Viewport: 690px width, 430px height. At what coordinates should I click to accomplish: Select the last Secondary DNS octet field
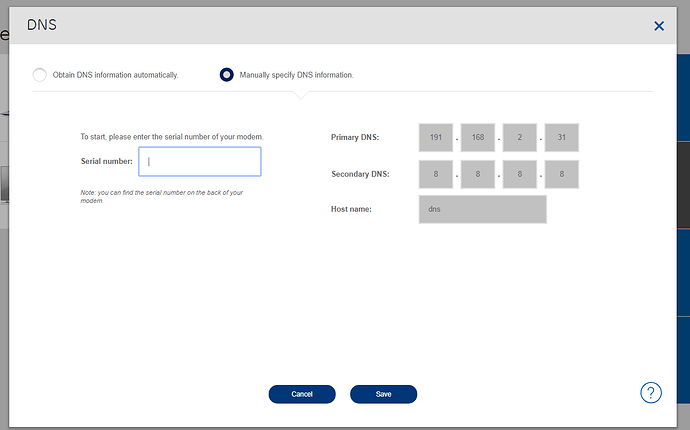coord(562,174)
